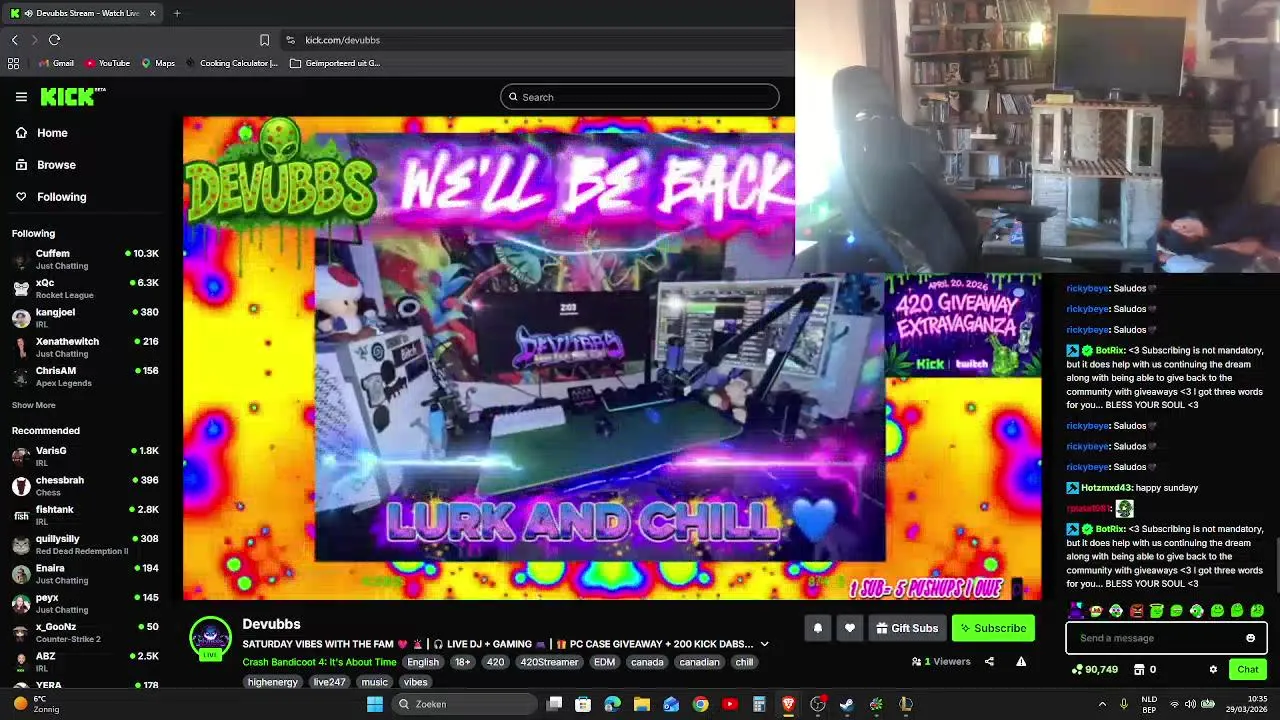Open xQc's channel in Following list

[x=85, y=288]
